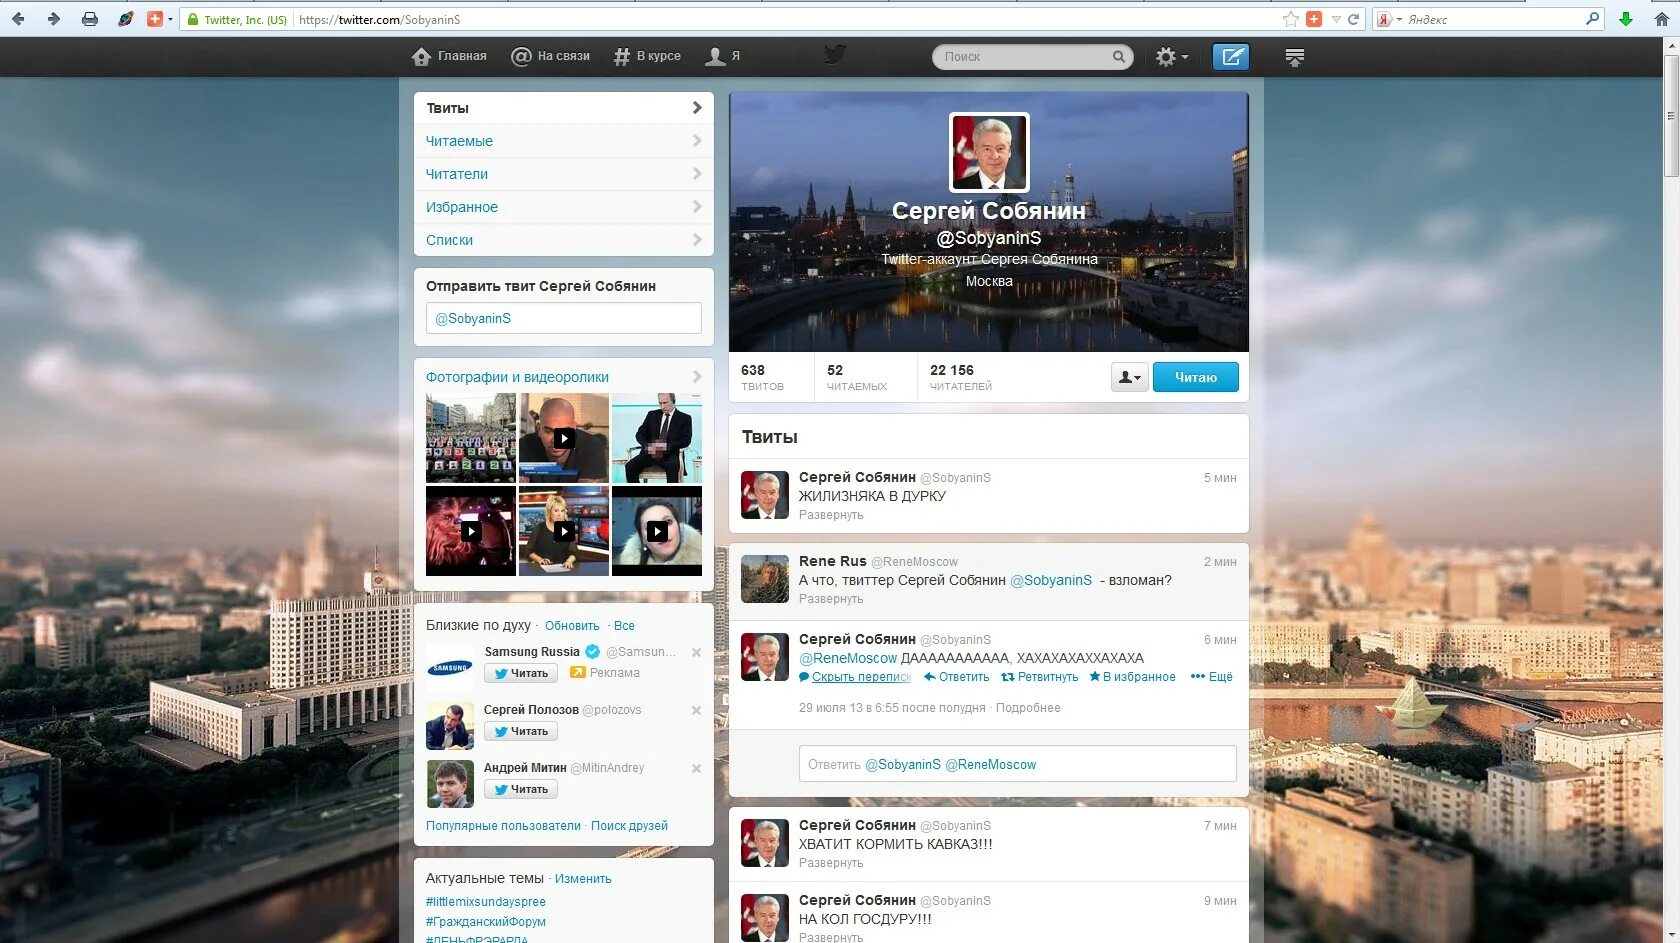Follow Samsung Russia with Читать button
Image resolution: width=1680 pixels, height=943 pixels.
coord(521,673)
